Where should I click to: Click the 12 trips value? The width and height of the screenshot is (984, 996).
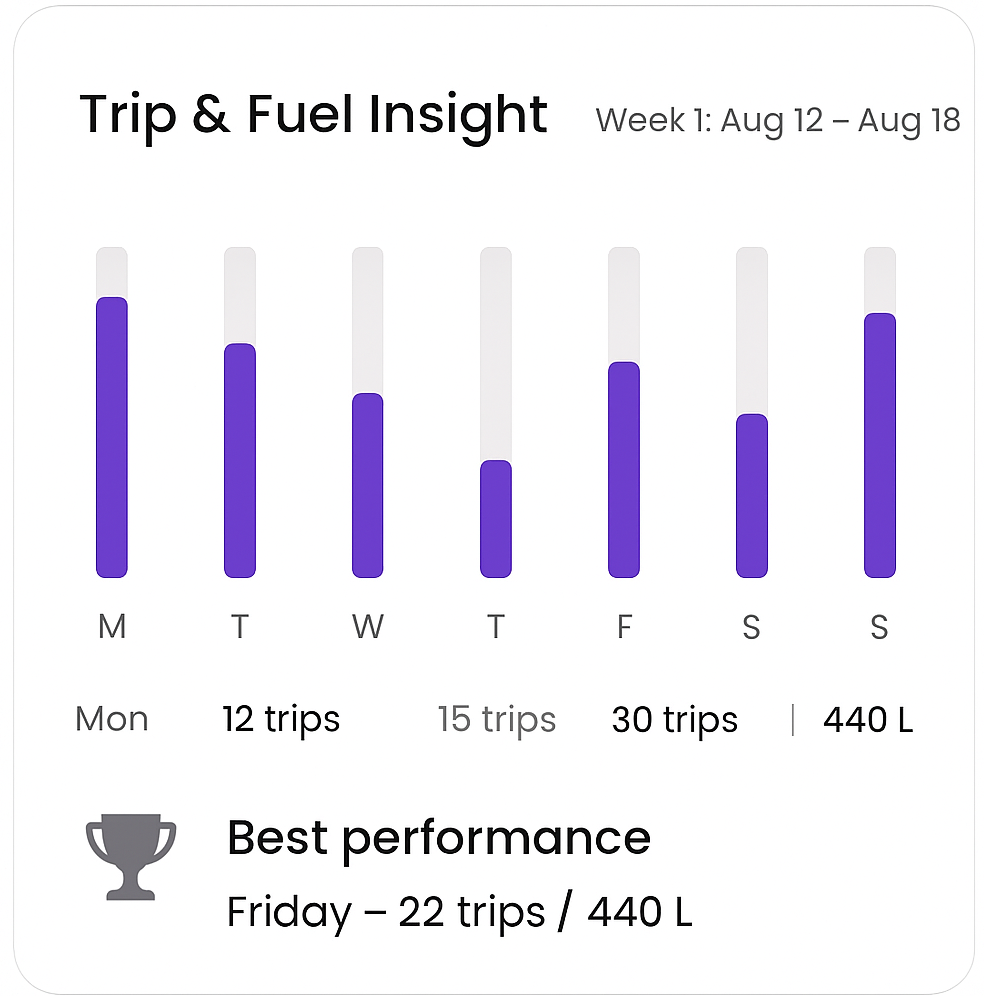point(281,720)
